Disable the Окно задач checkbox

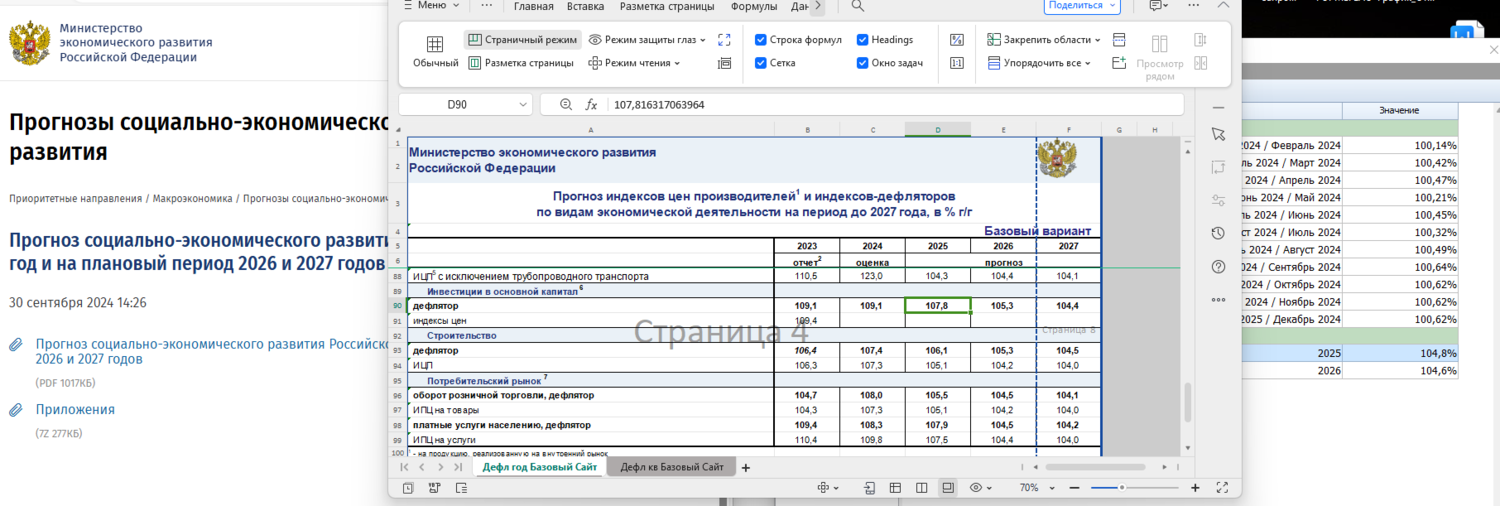862,63
